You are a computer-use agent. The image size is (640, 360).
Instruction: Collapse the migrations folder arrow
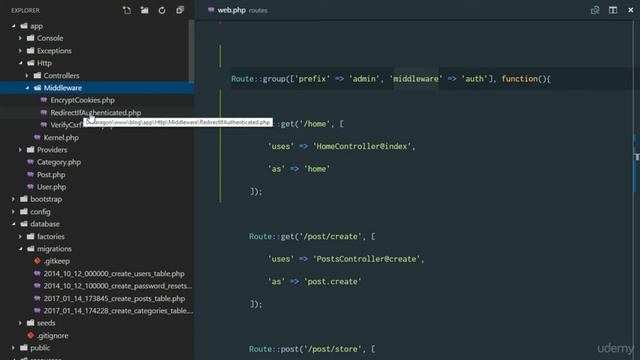pyautogui.click(x=20, y=249)
